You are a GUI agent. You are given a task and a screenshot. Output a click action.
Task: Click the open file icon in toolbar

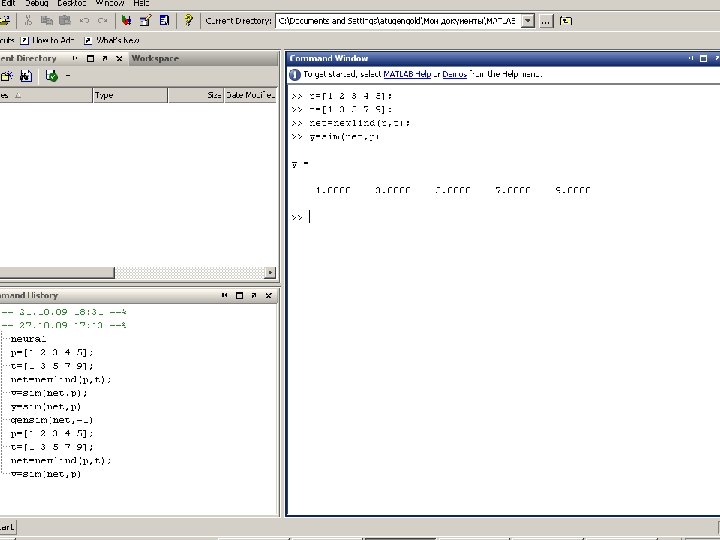pos(5,21)
